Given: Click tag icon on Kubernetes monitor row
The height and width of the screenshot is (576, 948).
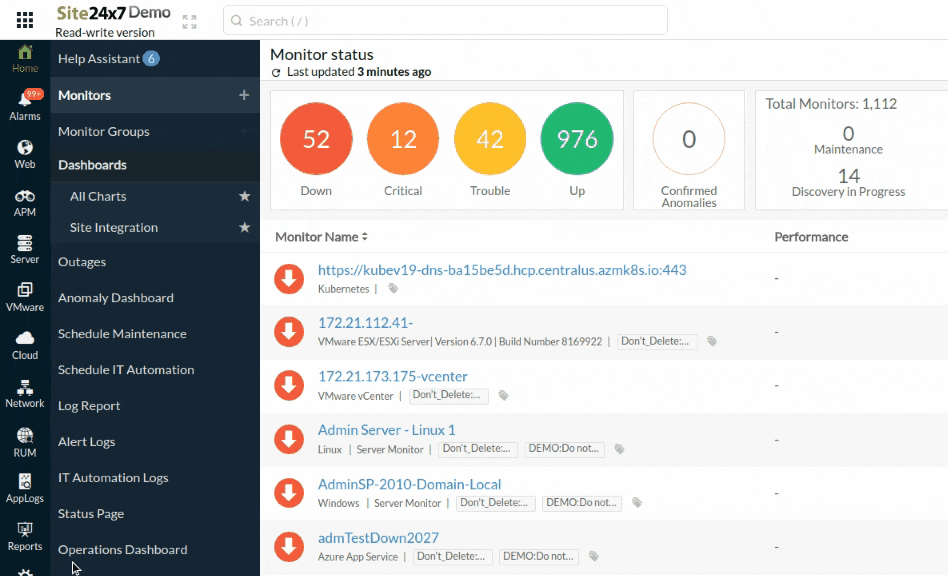Looking at the screenshot, I should [x=393, y=288].
